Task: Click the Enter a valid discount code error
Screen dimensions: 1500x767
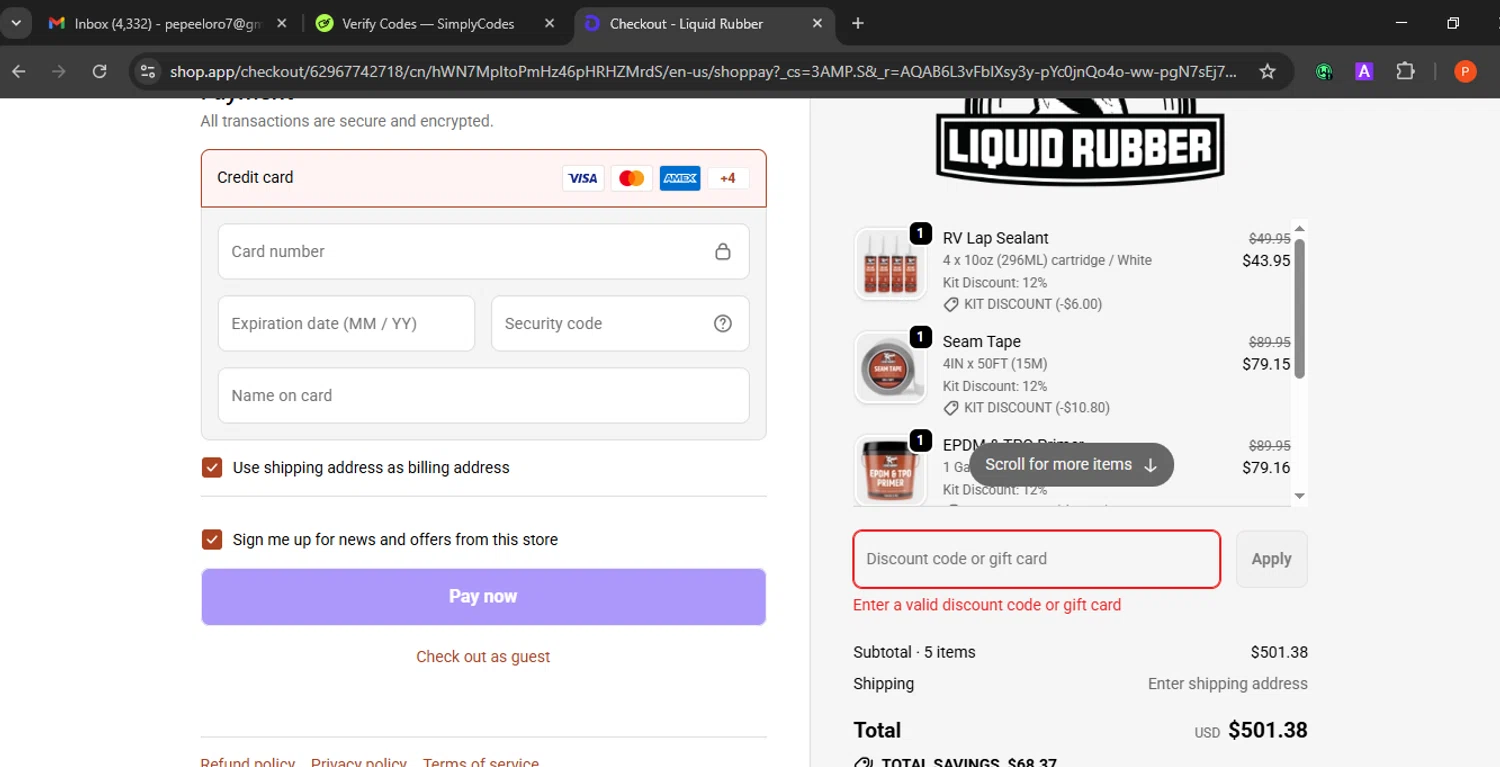Action: click(x=987, y=605)
